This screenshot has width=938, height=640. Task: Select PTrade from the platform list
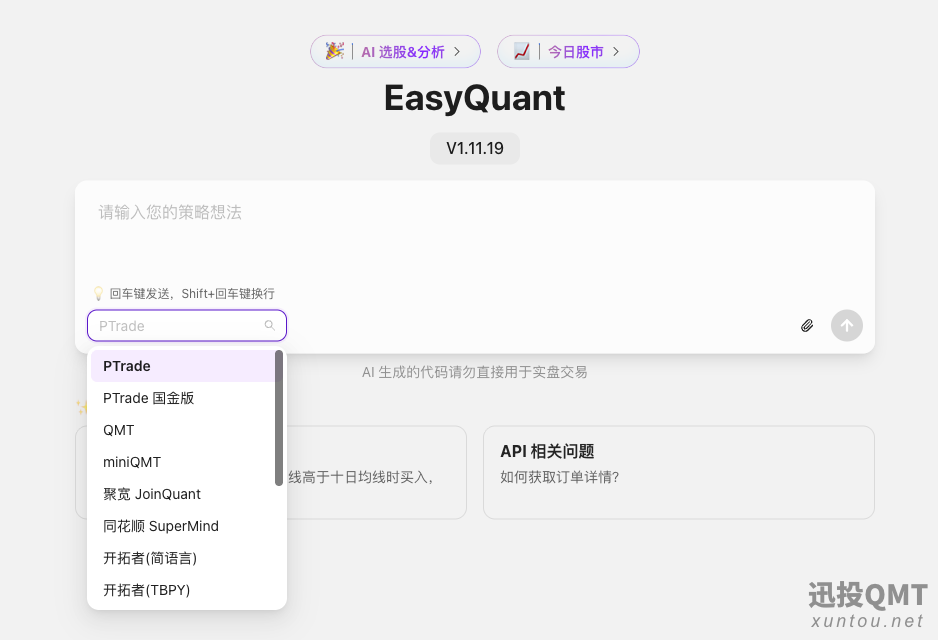(127, 366)
